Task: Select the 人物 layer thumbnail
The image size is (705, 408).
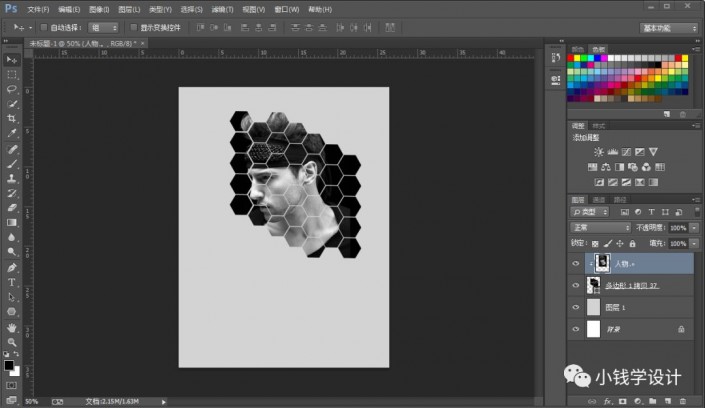Action: coord(601,263)
